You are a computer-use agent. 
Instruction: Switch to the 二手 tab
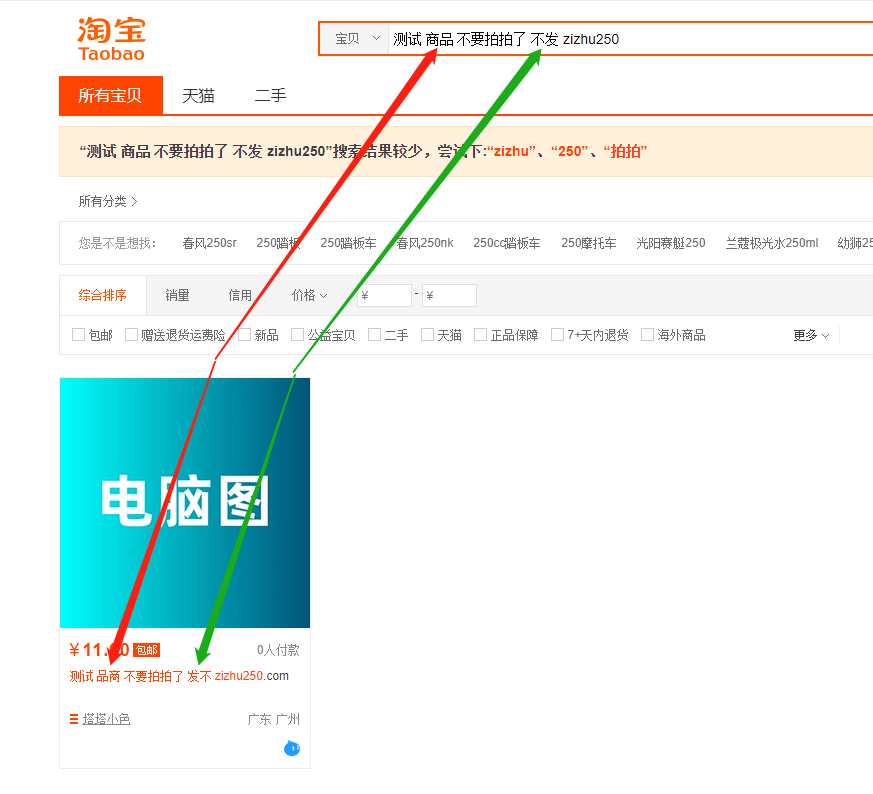point(270,96)
